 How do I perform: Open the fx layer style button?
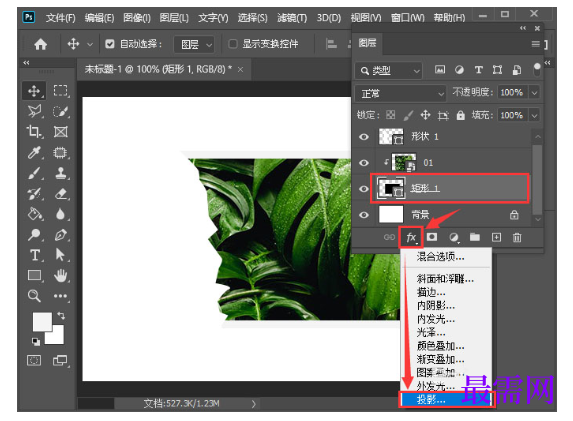click(411, 238)
